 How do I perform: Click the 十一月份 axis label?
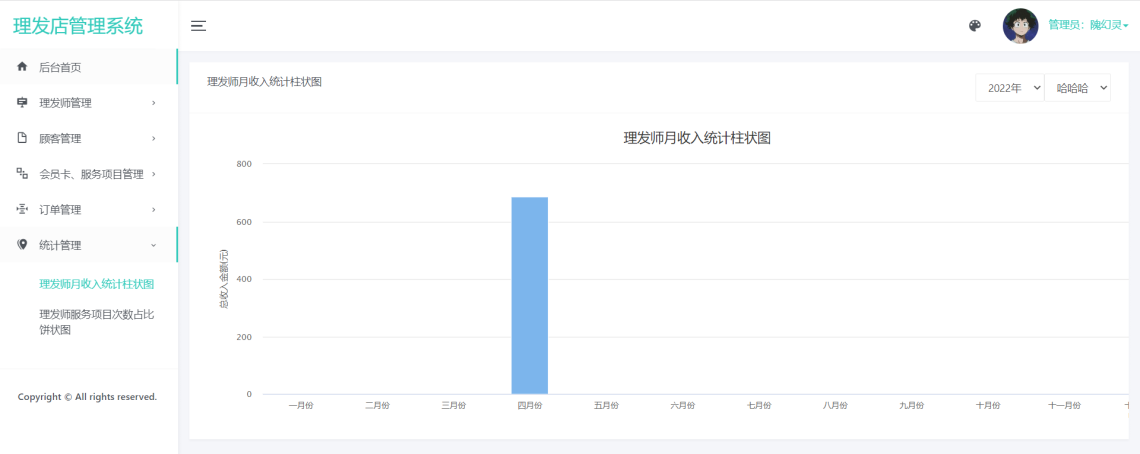coord(1064,406)
